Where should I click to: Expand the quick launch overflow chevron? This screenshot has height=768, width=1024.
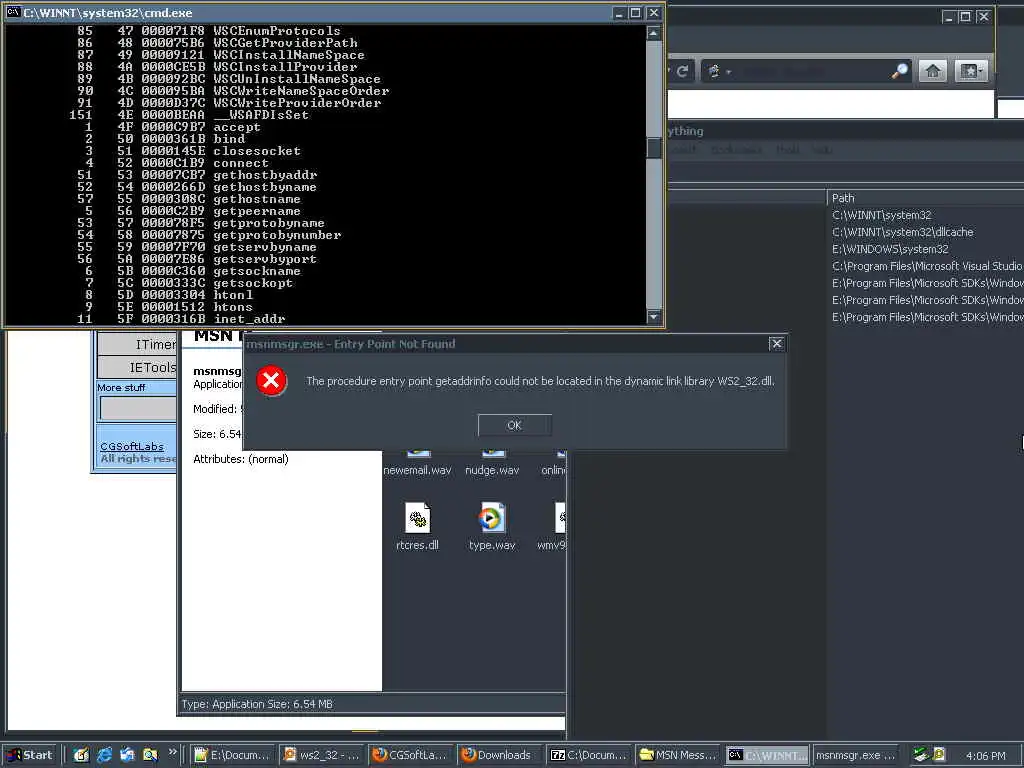[x=172, y=752]
